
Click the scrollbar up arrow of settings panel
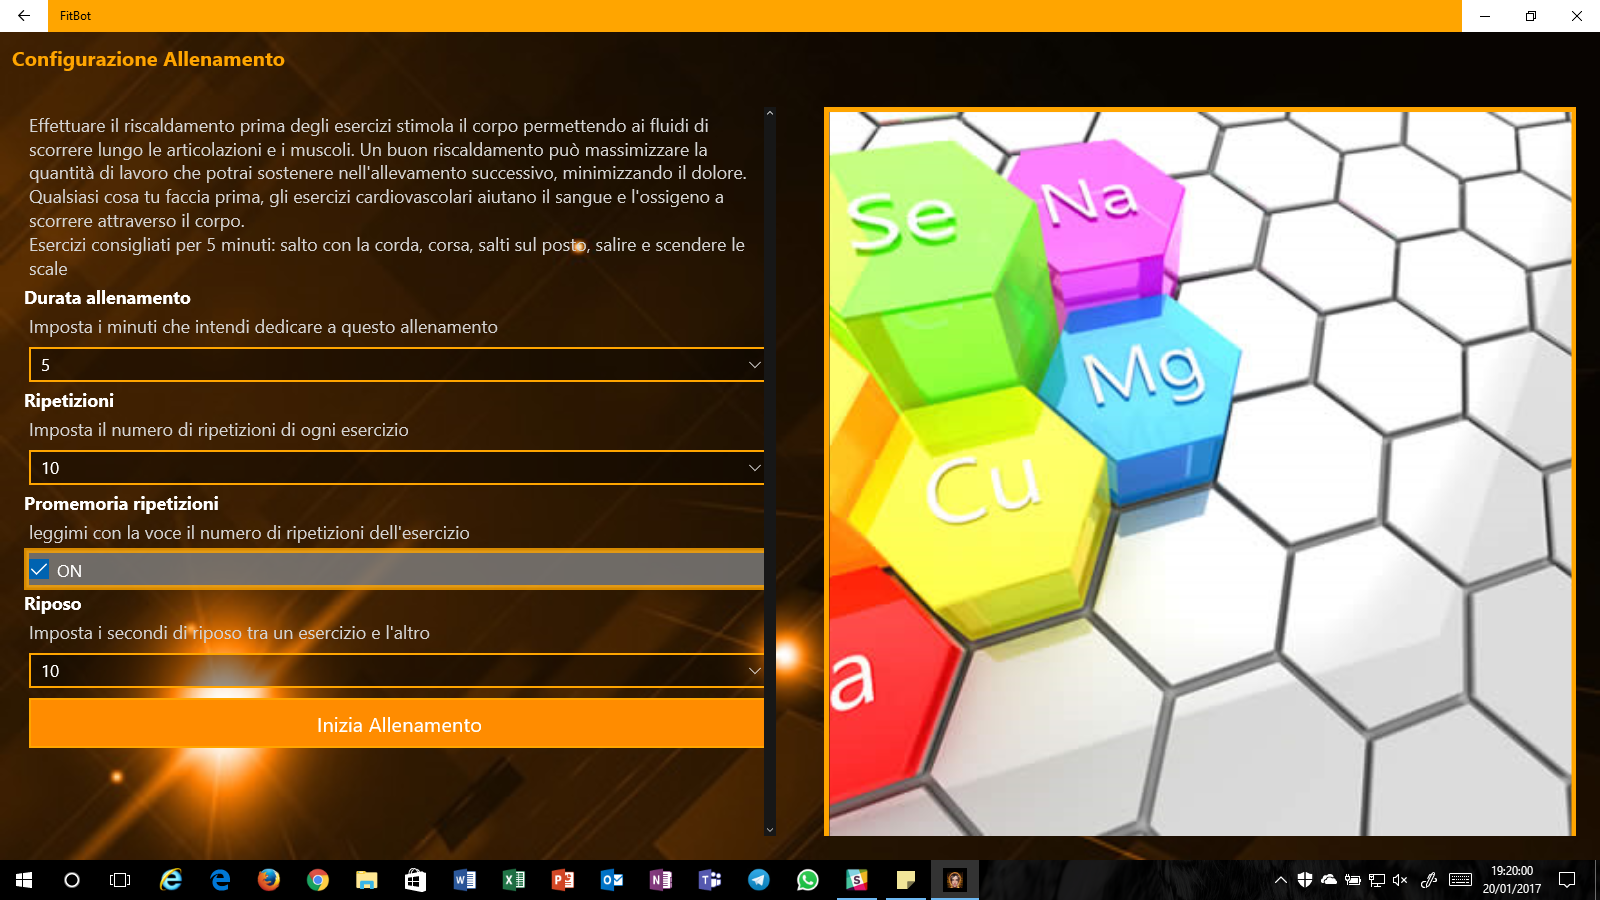coord(770,114)
